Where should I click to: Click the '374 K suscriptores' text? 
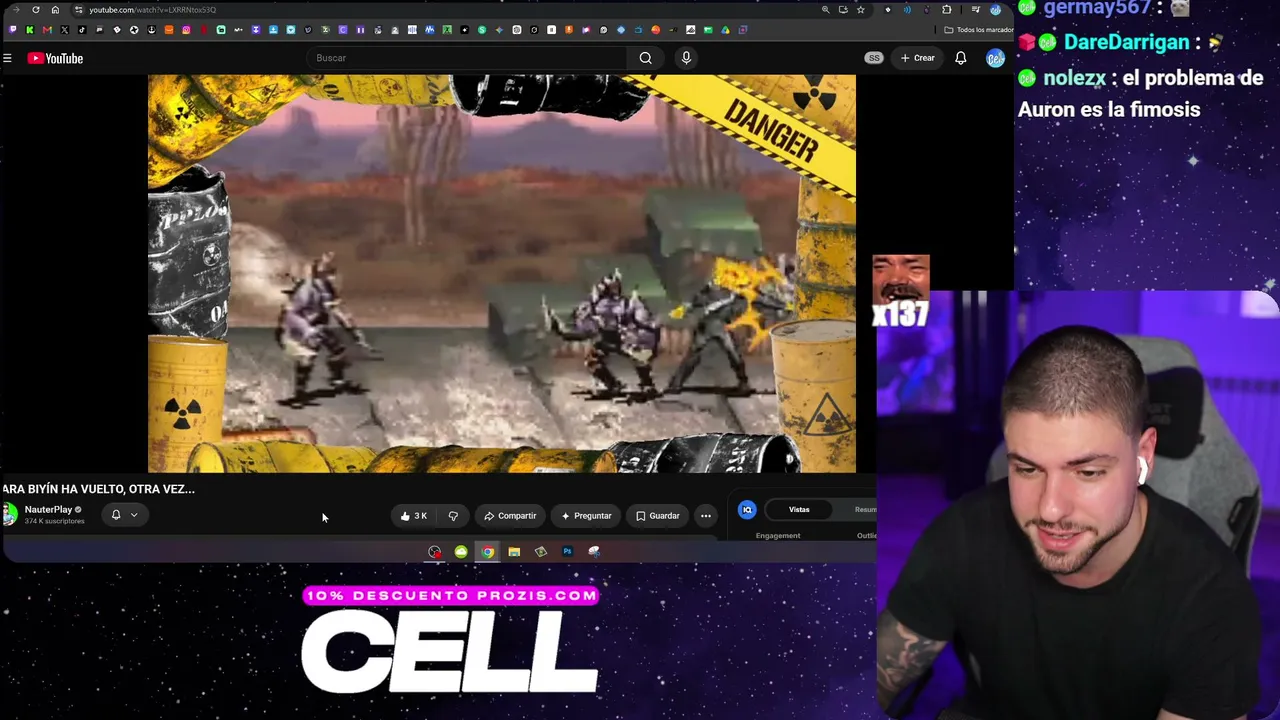coord(54,521)
